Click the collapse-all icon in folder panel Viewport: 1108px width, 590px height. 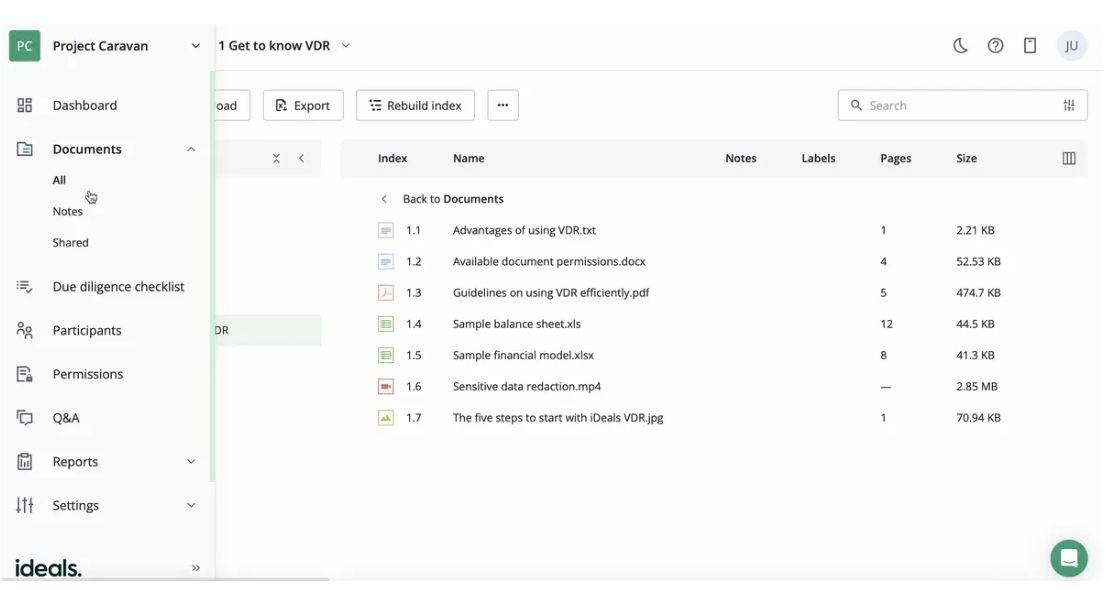coord(276,158)
